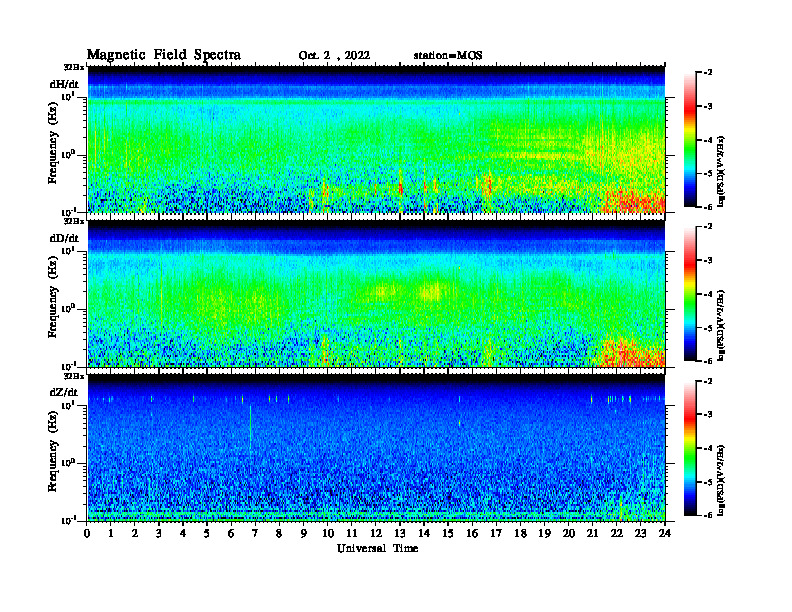Click the 10^0 frequency tick of dZ/dt panel

click(x=68, y=462)
